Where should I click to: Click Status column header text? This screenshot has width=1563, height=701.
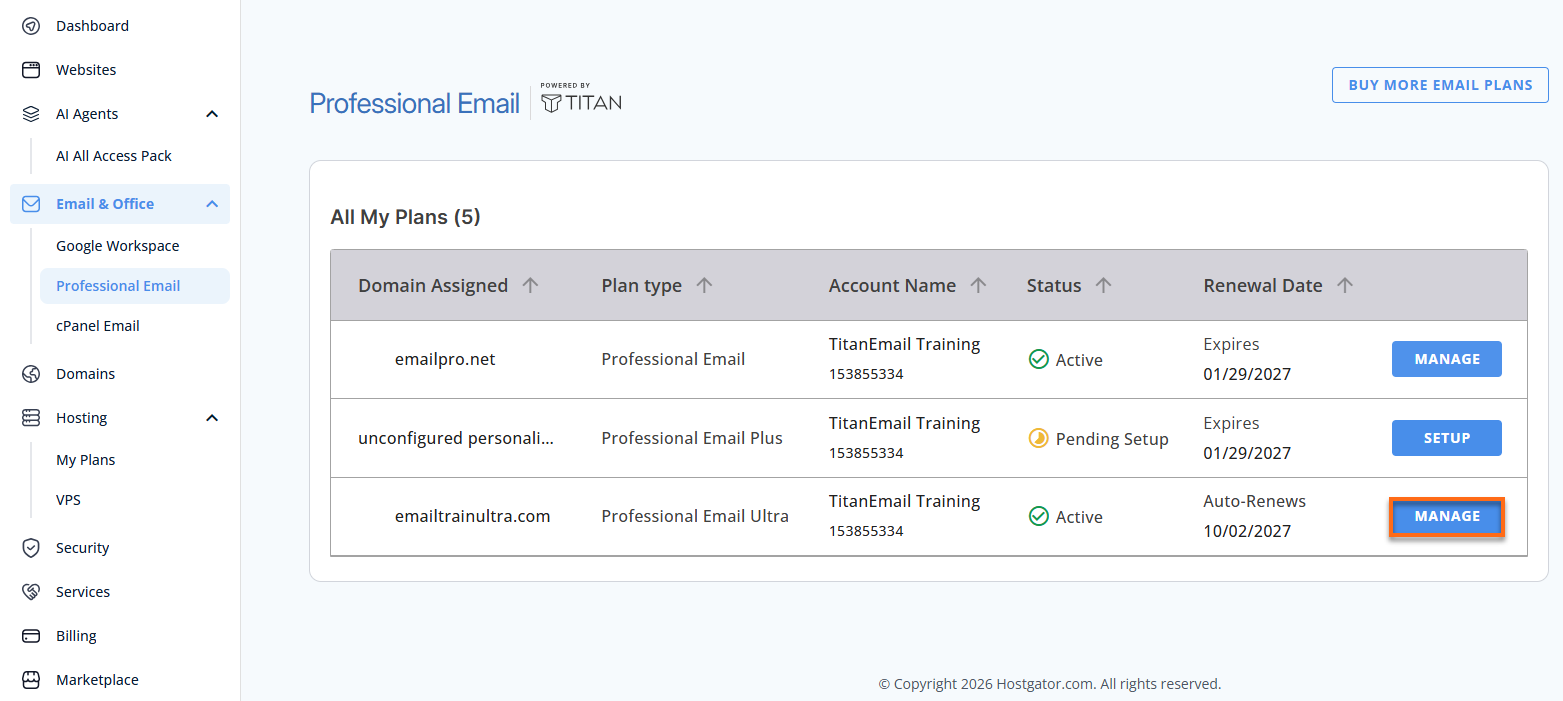pos(1054,285)
